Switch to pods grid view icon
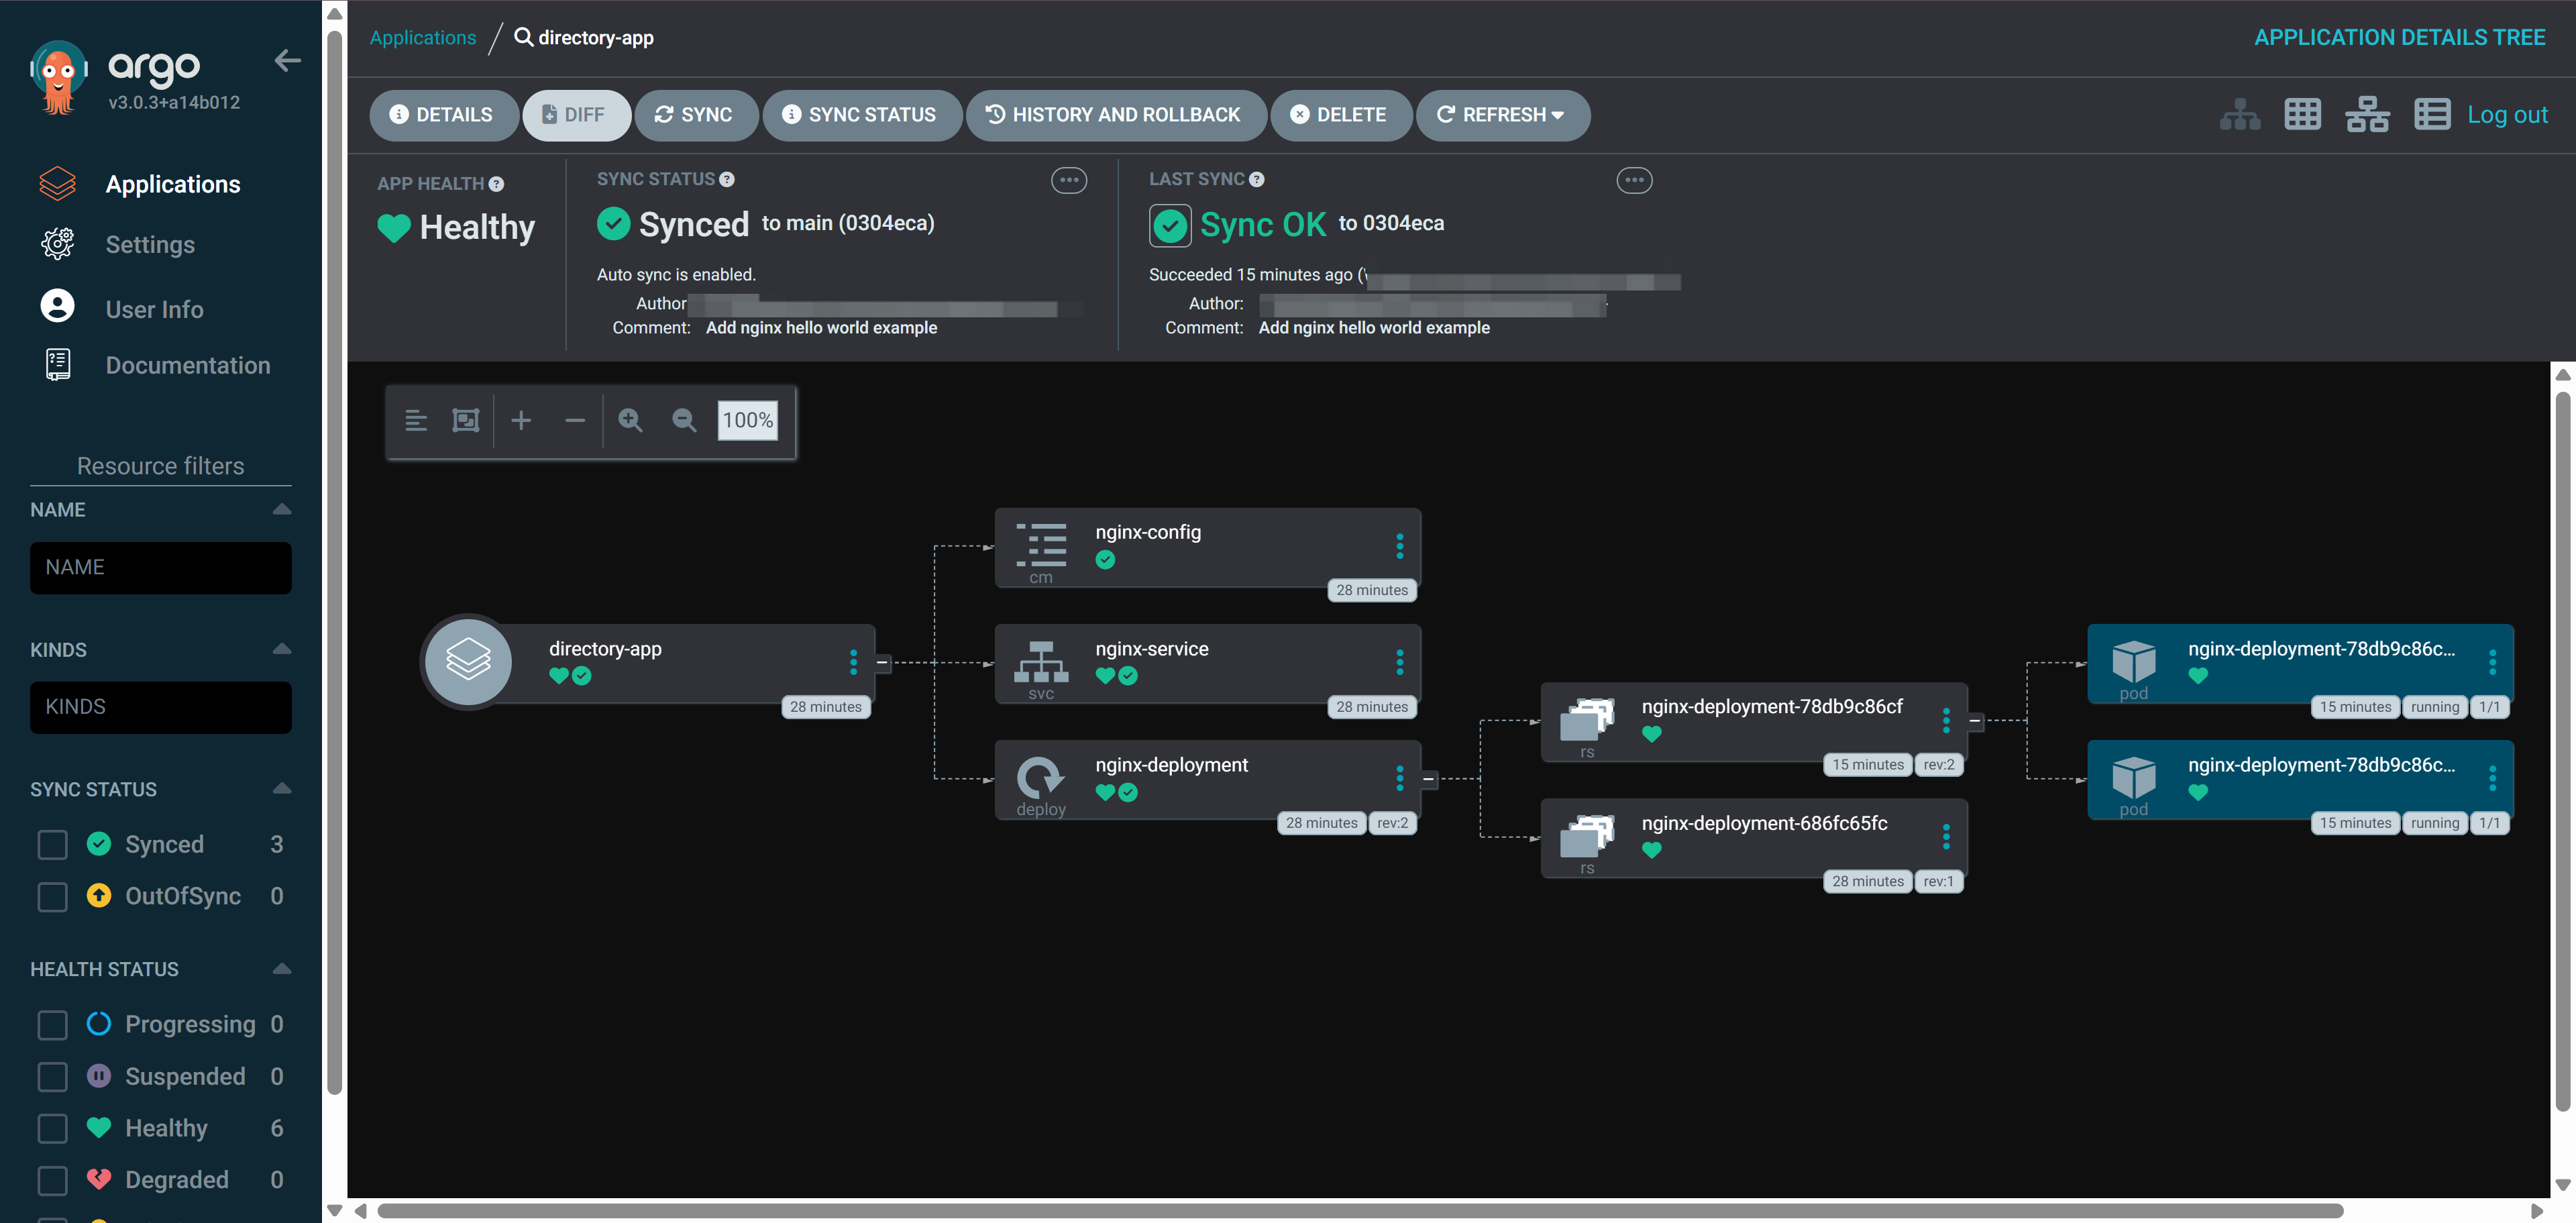 [x=2302, y=115]
